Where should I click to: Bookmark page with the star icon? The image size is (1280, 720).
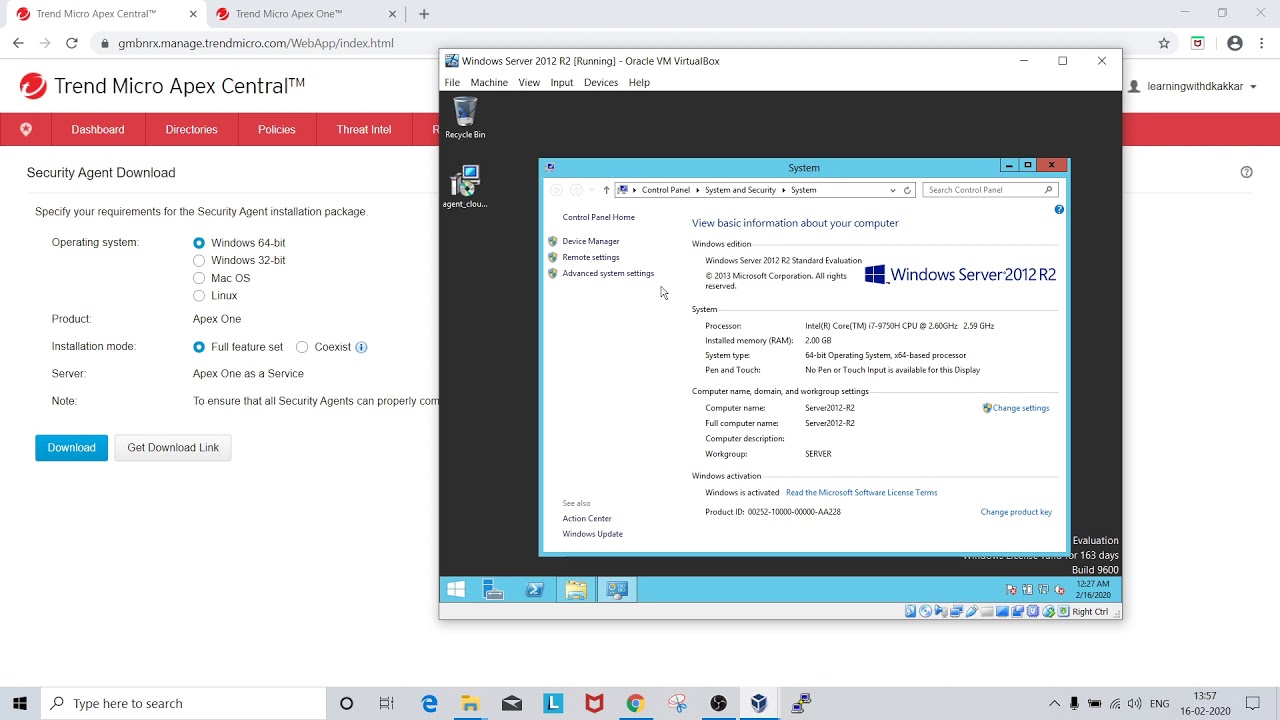tap(1164, 43)
